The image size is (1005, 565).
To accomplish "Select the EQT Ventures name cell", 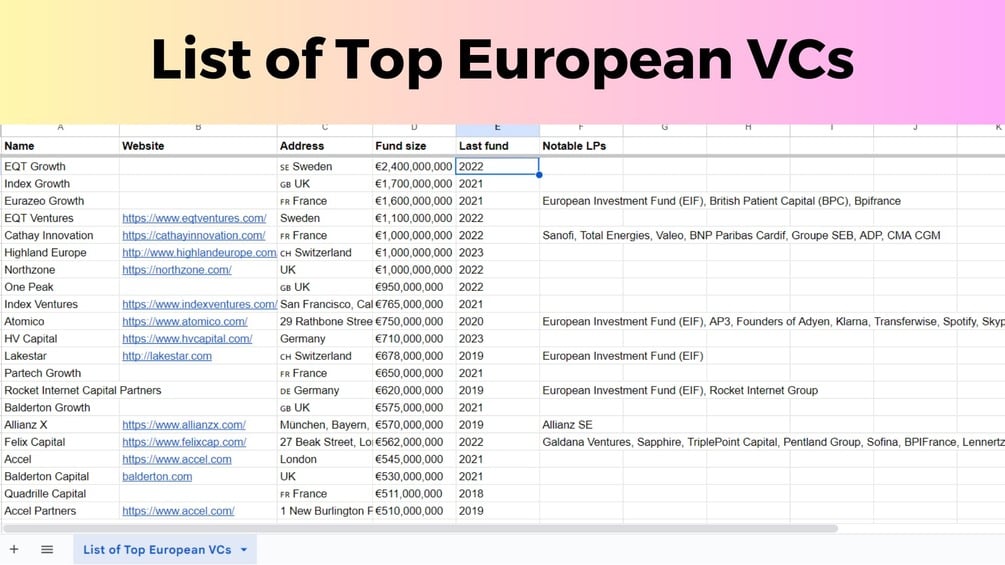I will pos(60,218).
